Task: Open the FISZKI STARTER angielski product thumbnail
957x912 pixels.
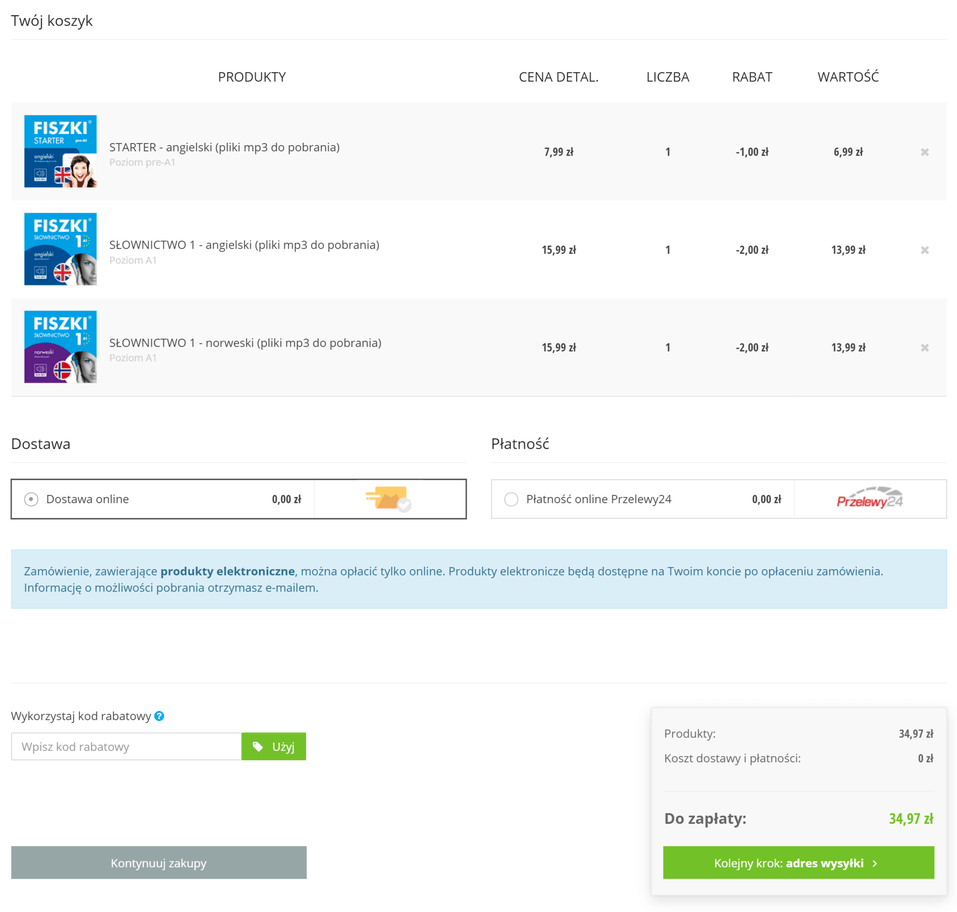Action: pyautogui.click(x=60, y=151)
